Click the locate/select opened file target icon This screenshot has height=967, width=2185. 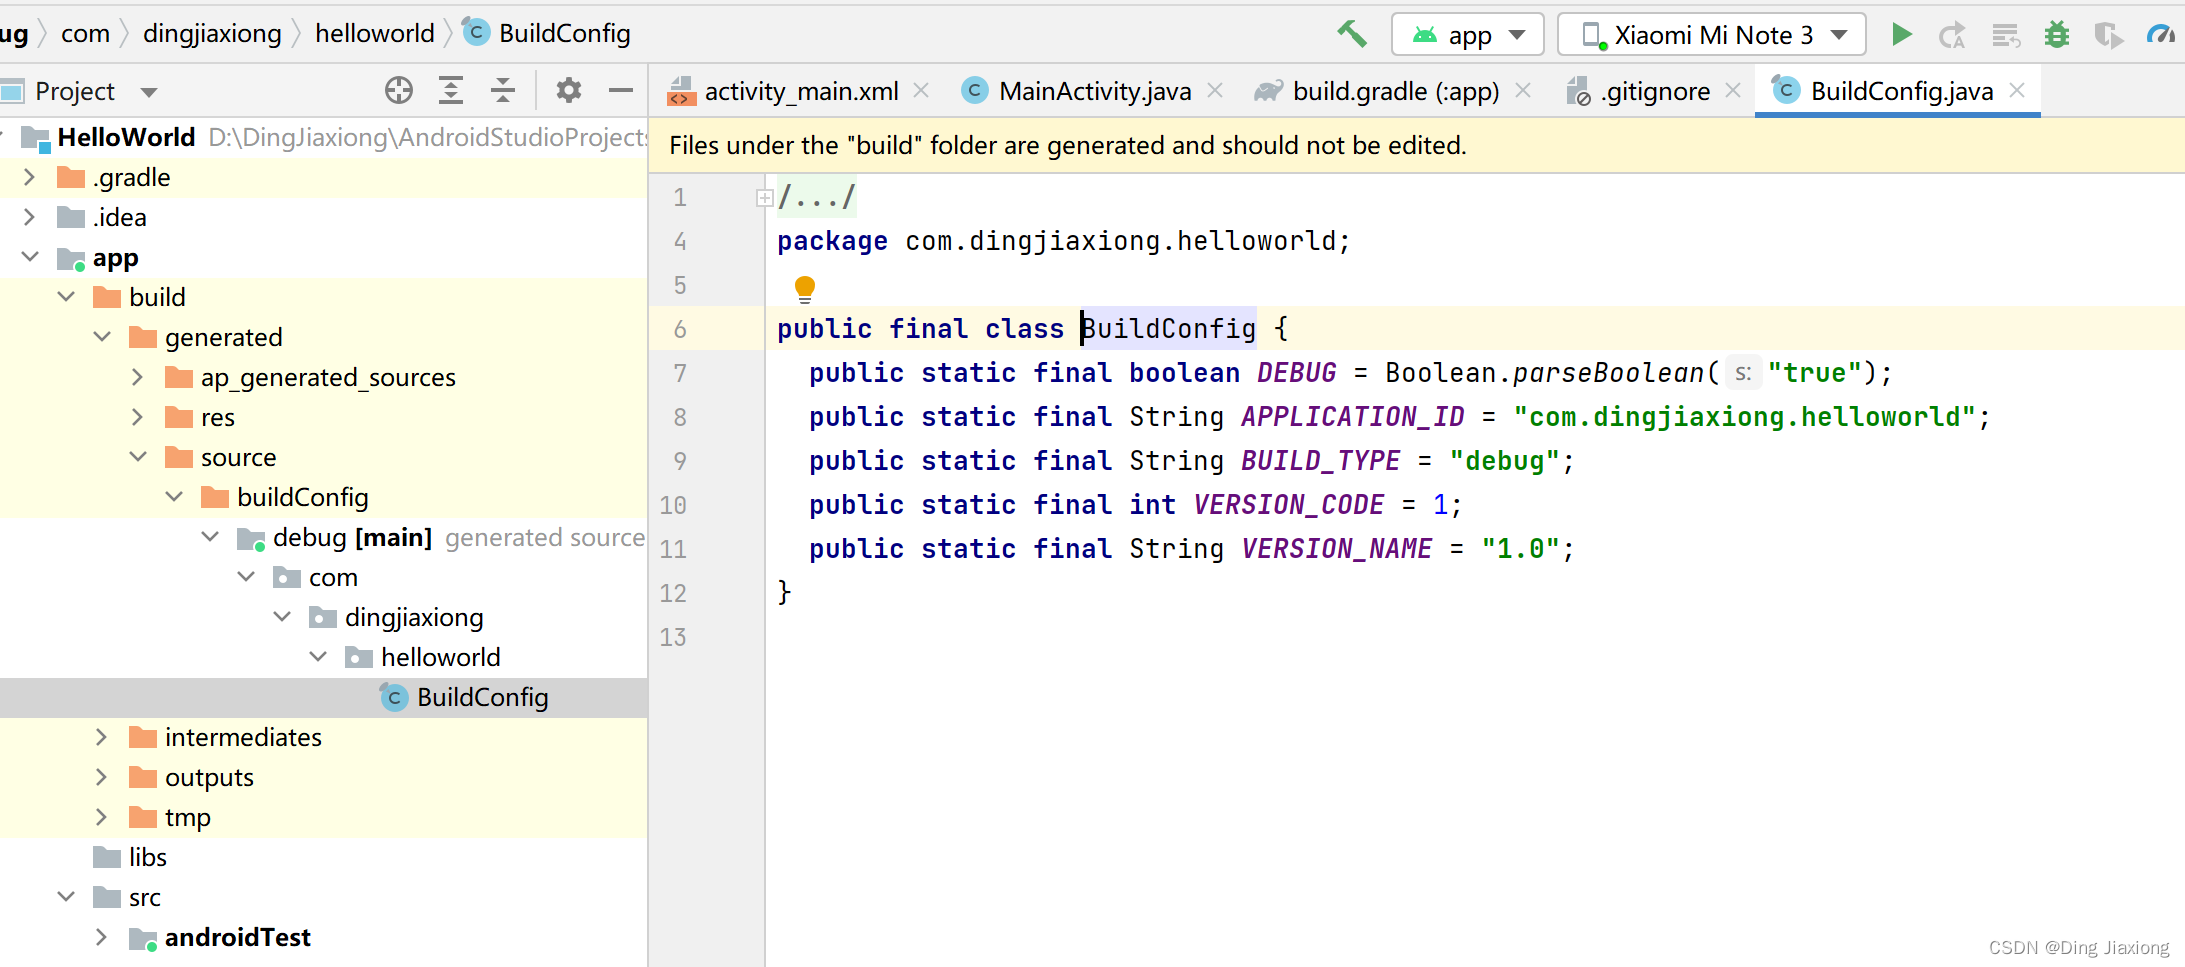click(399, 91)
